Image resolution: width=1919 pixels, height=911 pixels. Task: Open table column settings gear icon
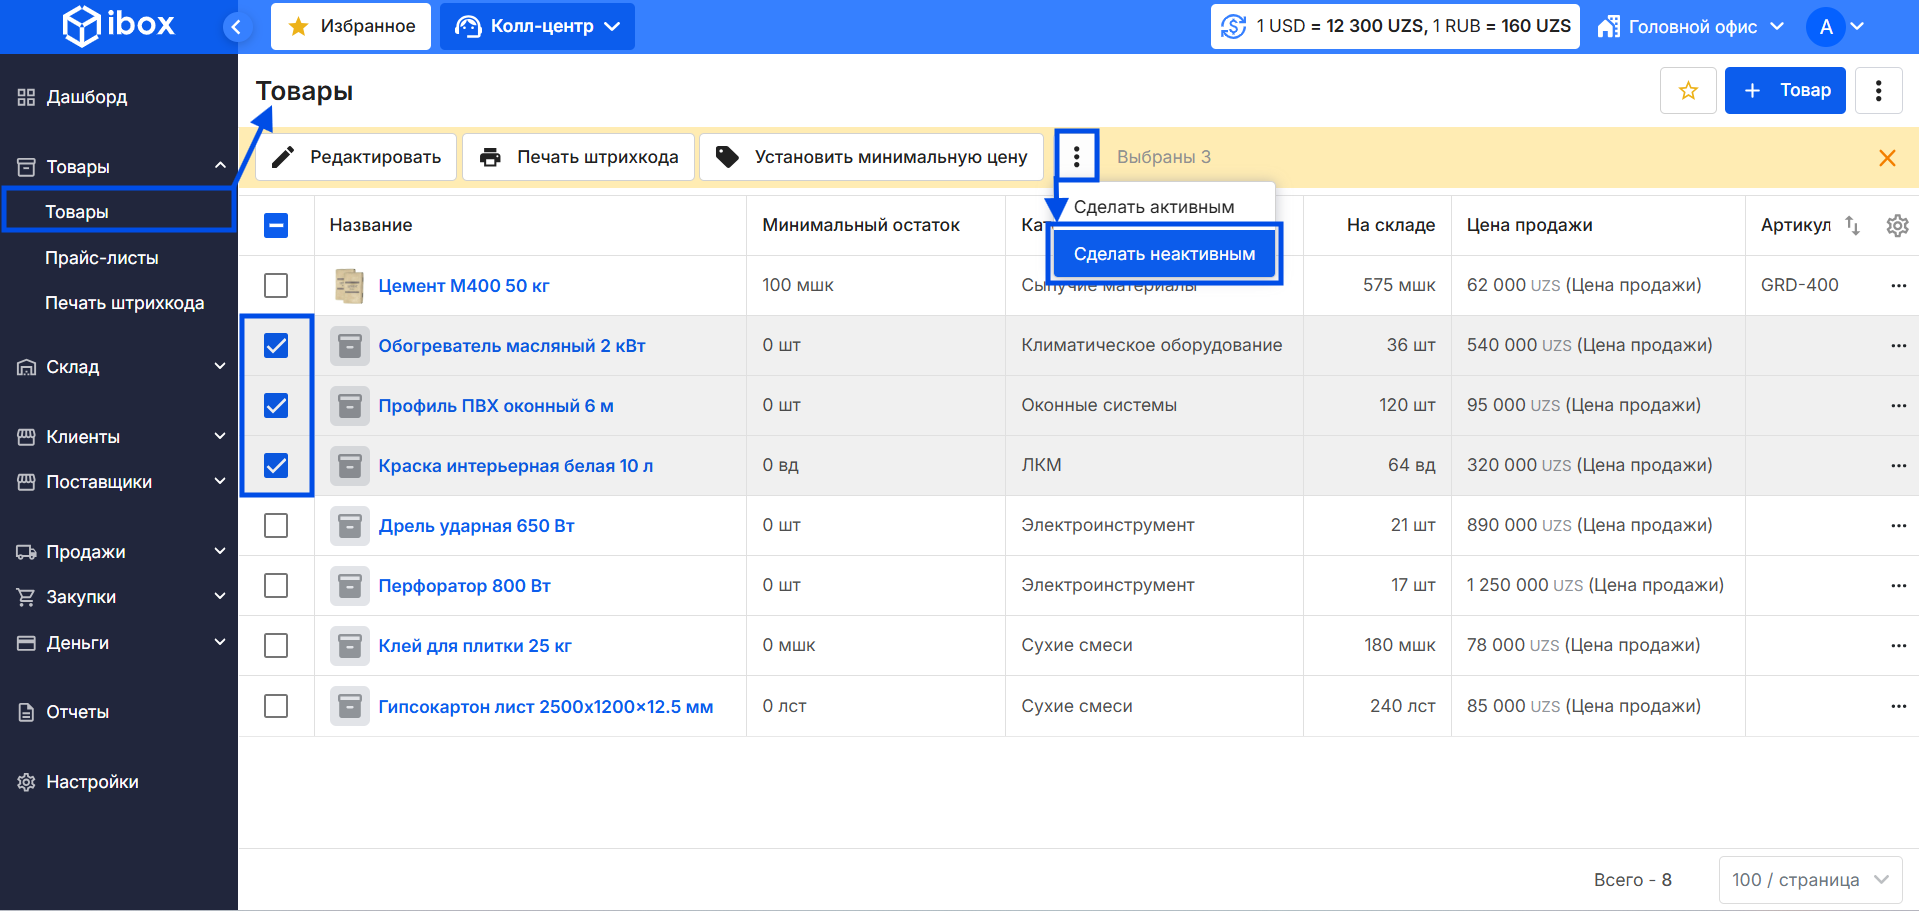tap(1896, 226)
